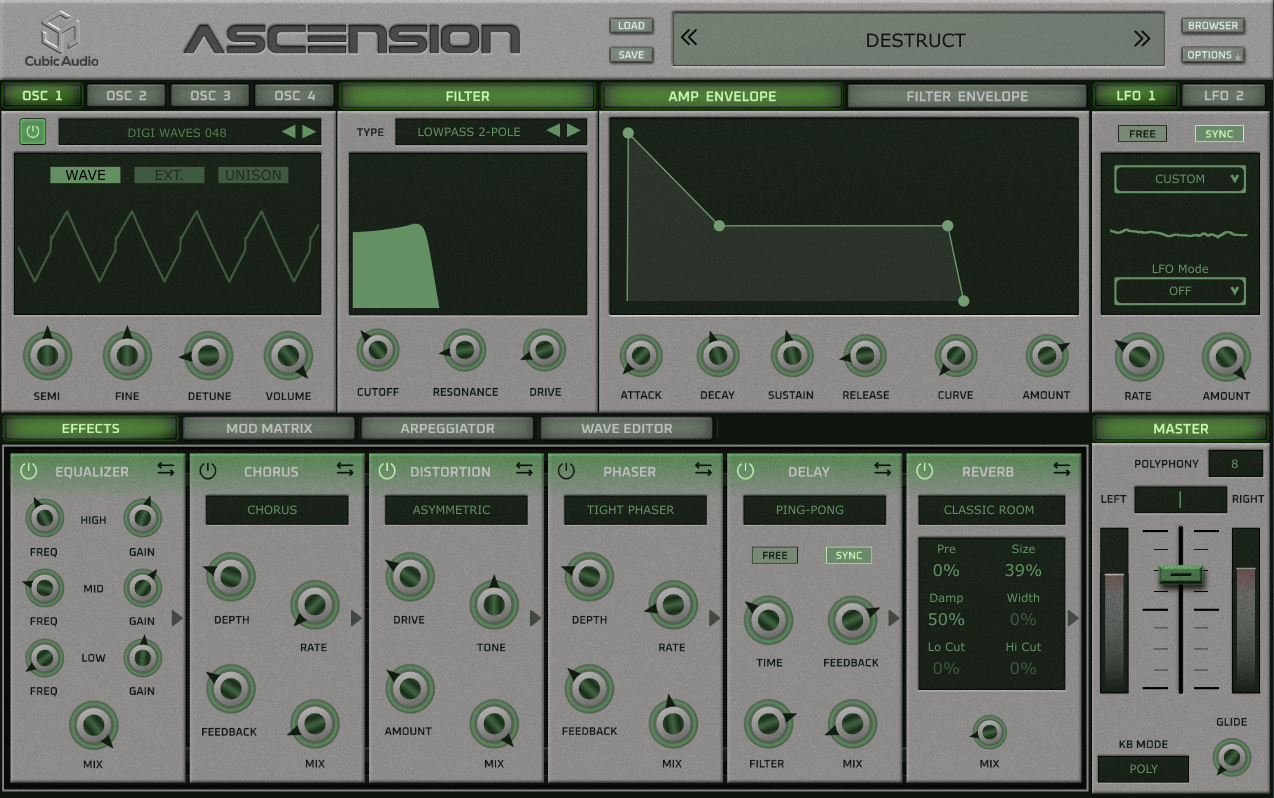Switch to OSC 3 tab
The image size is (1274, 798).
tap(211, 96)
